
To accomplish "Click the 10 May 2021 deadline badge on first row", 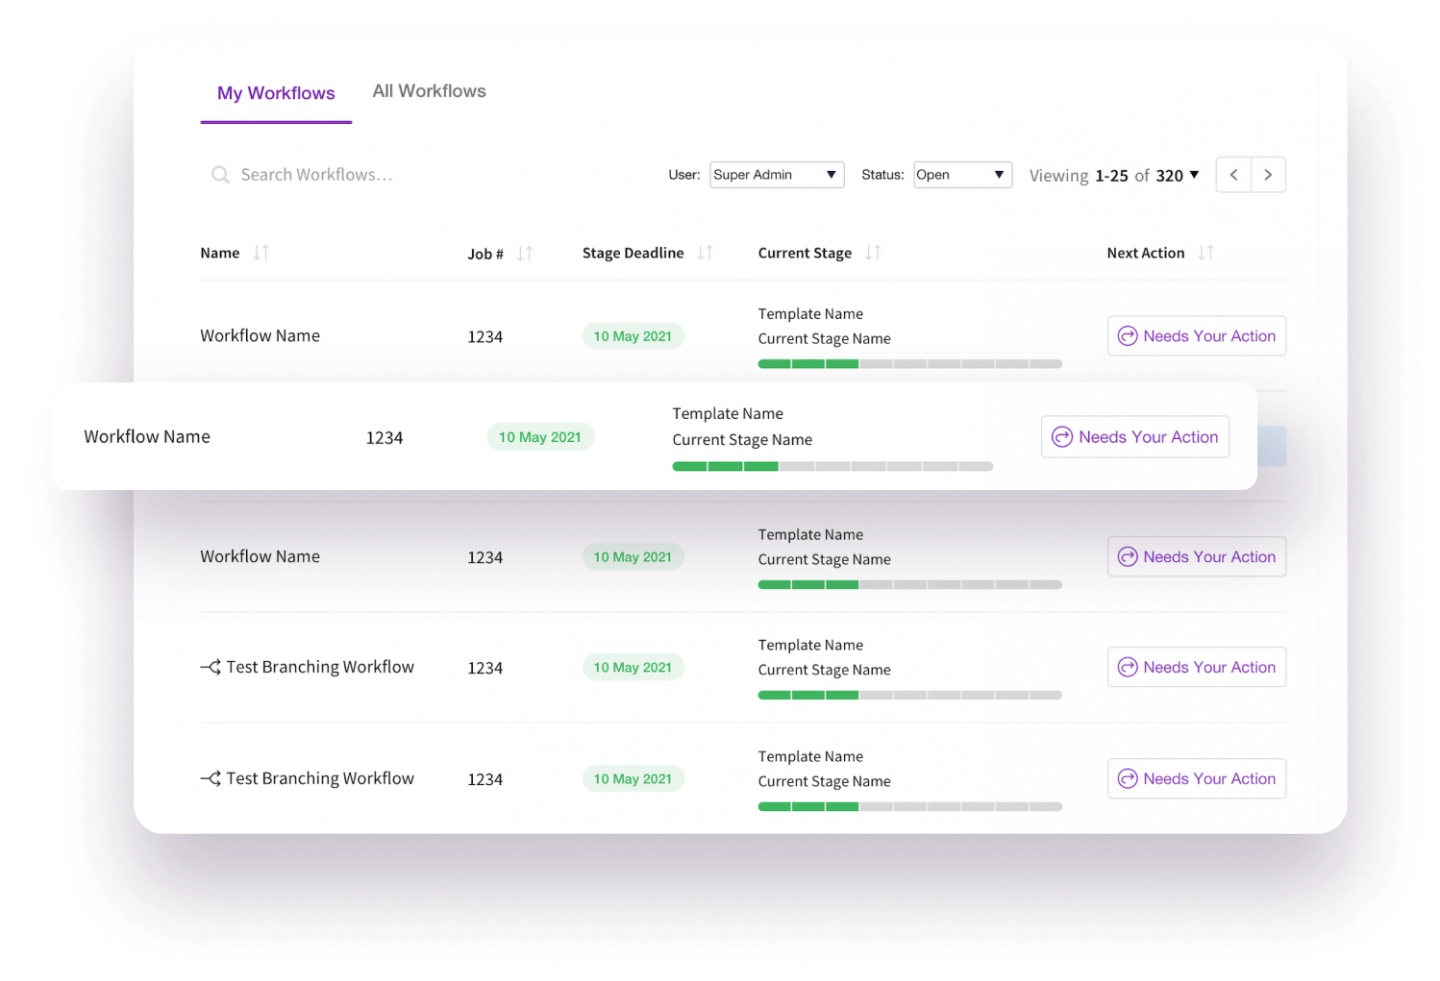I will [633, 336].
